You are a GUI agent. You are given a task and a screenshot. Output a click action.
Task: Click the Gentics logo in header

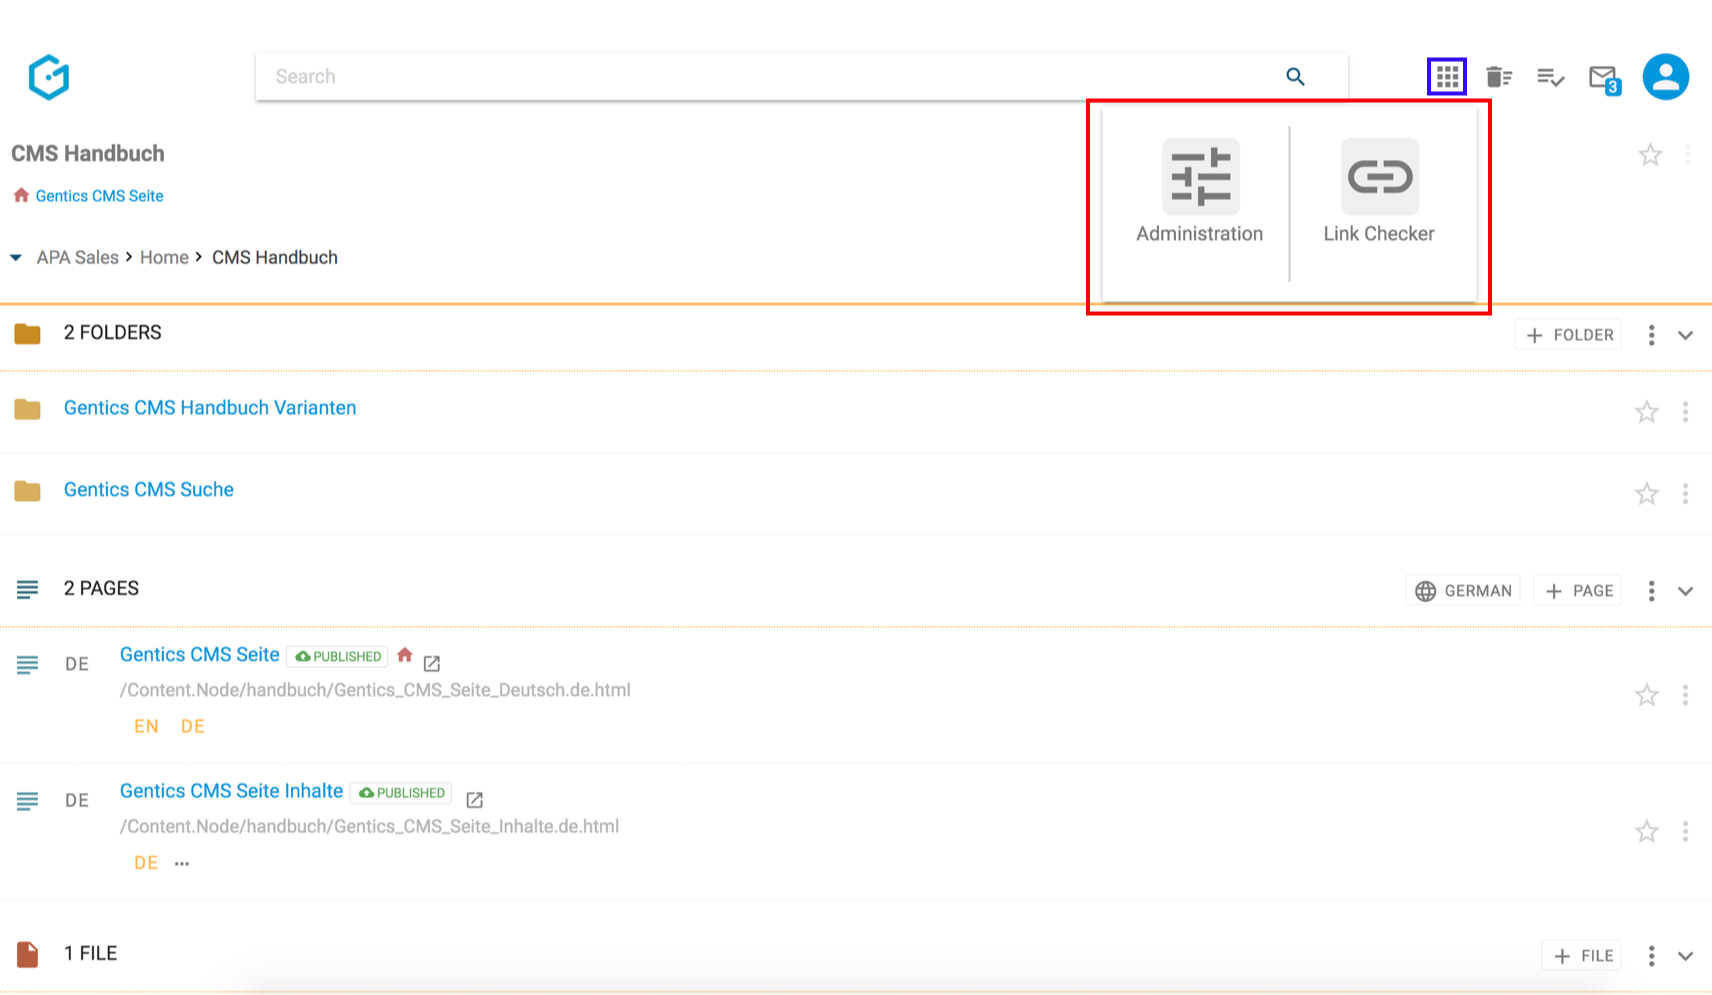[48, 77]
